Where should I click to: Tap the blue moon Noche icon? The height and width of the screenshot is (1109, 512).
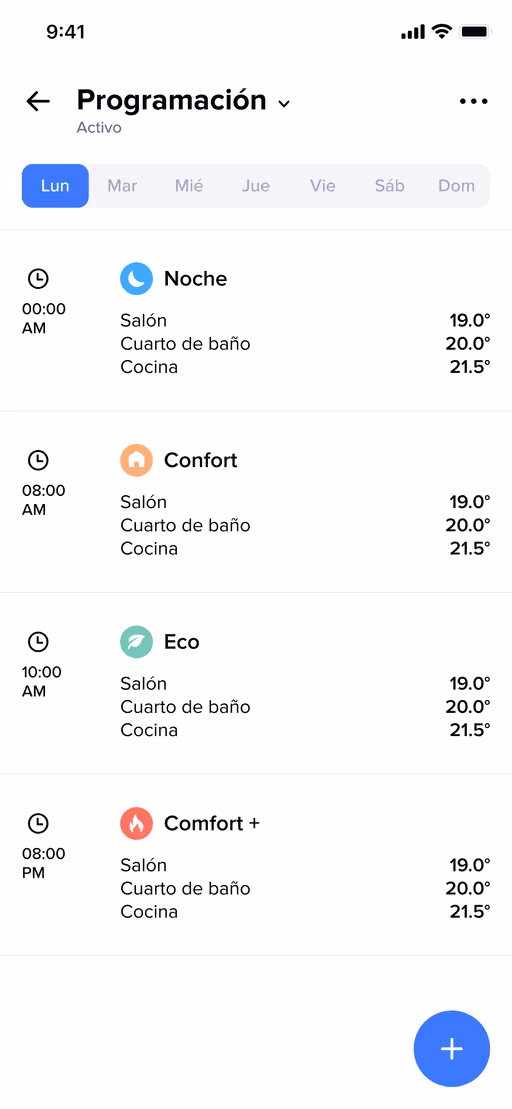[x=136, y=279]
